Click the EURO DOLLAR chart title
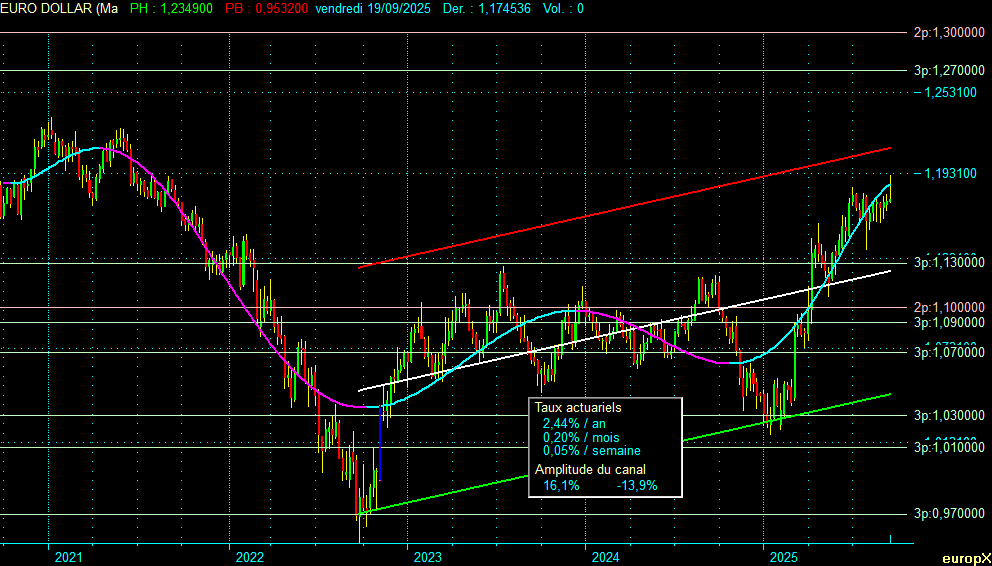Image resolution: width=992 pixels, height=566 pixels. coord(59,9)
